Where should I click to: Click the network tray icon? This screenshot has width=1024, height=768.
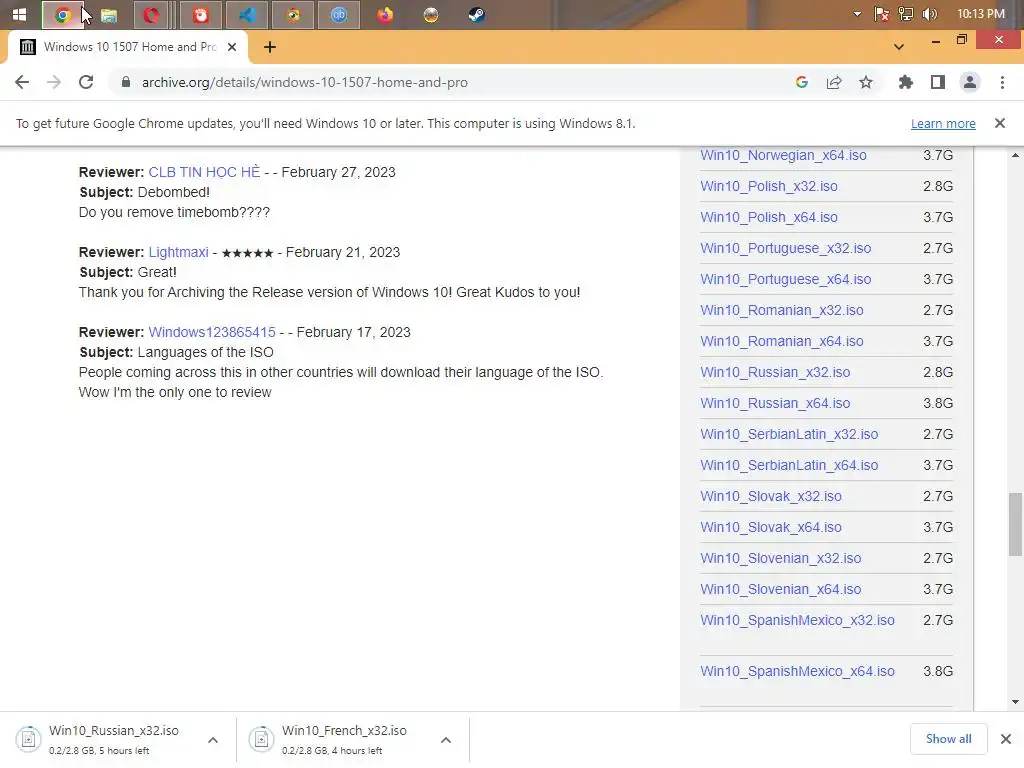click(906, 14)
